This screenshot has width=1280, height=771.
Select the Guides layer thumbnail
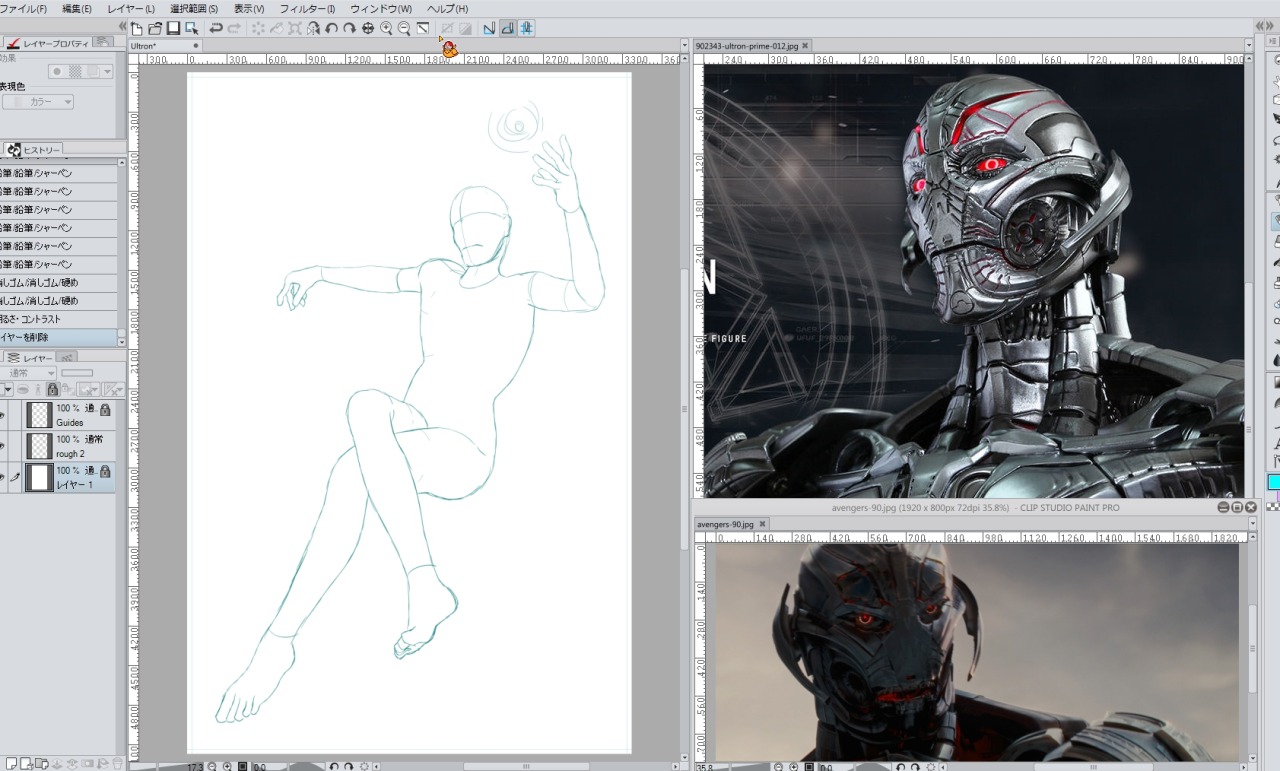pos(39,415)
